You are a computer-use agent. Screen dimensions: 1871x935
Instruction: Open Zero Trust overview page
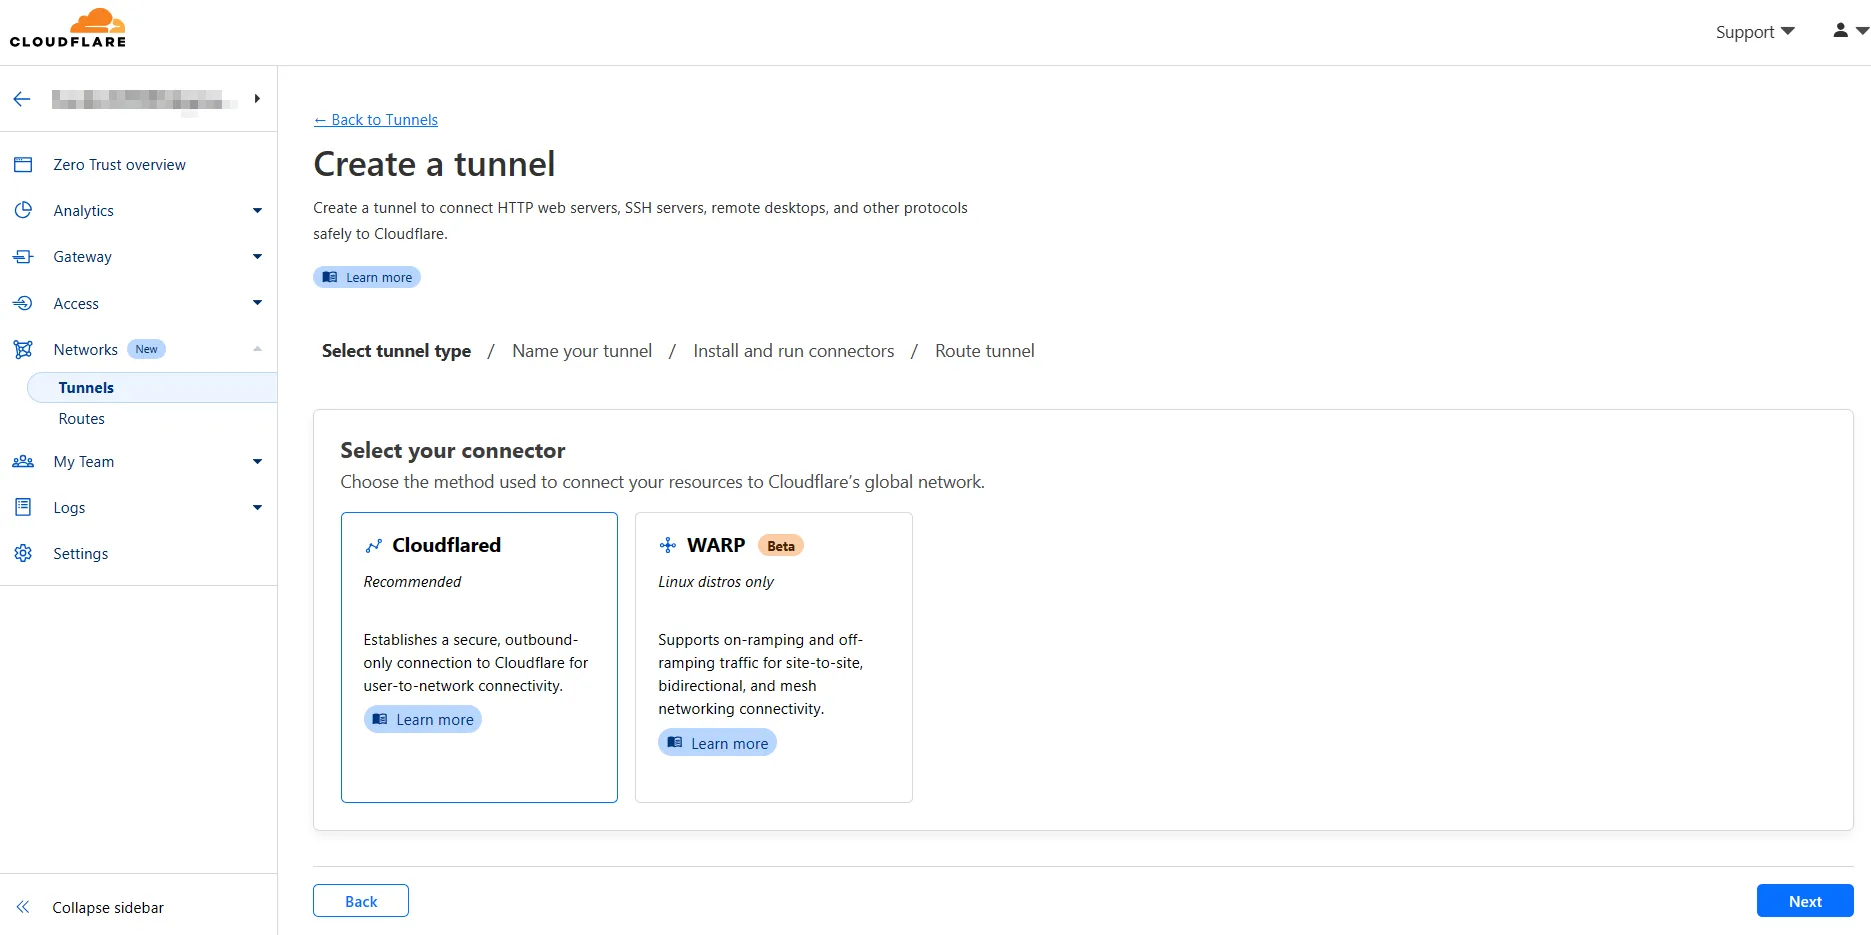(x=120, y=165)
